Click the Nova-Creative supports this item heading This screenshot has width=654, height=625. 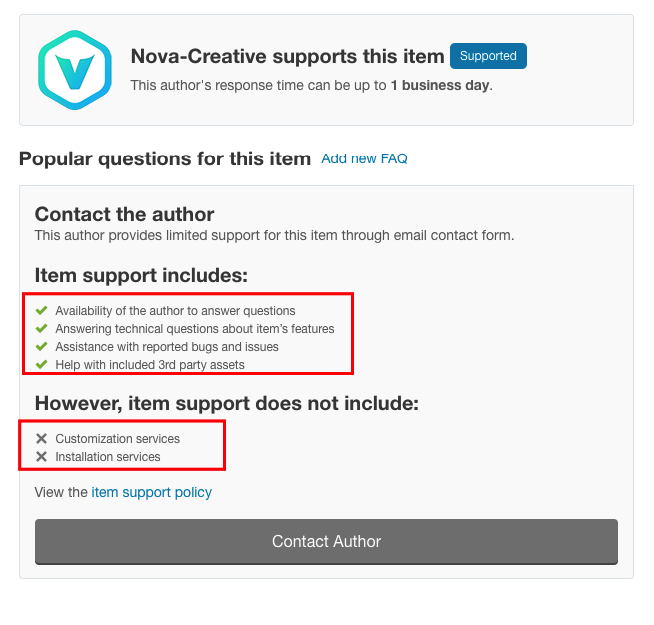tap(287, 56)
